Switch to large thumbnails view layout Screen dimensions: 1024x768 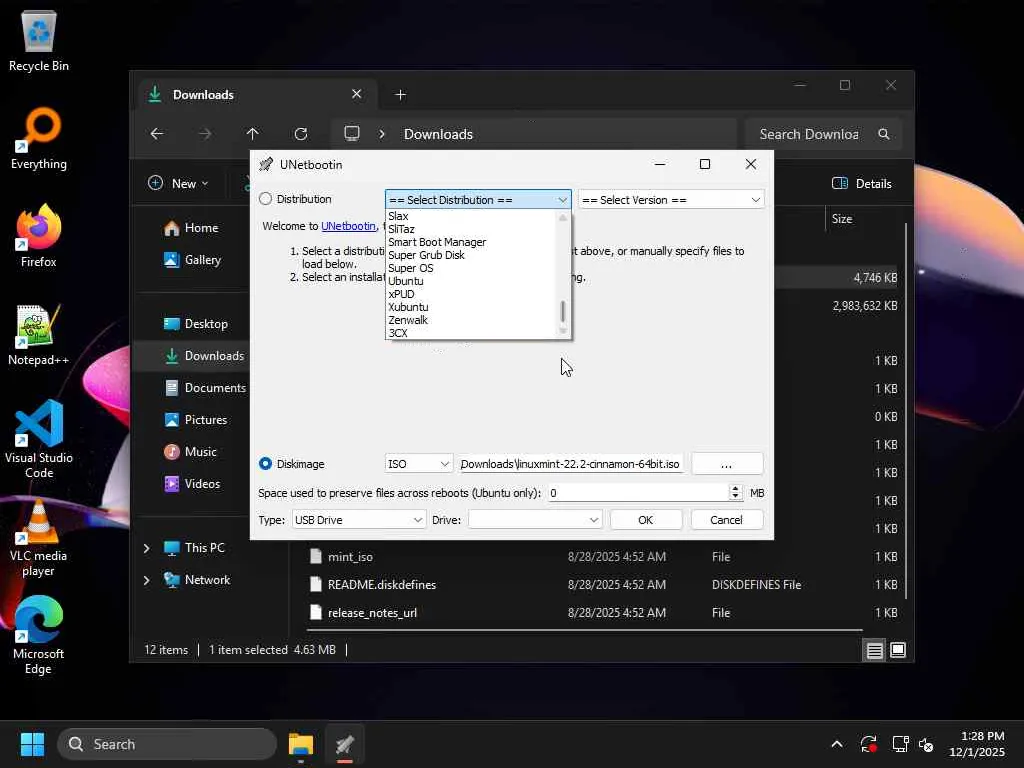(898, 650)
